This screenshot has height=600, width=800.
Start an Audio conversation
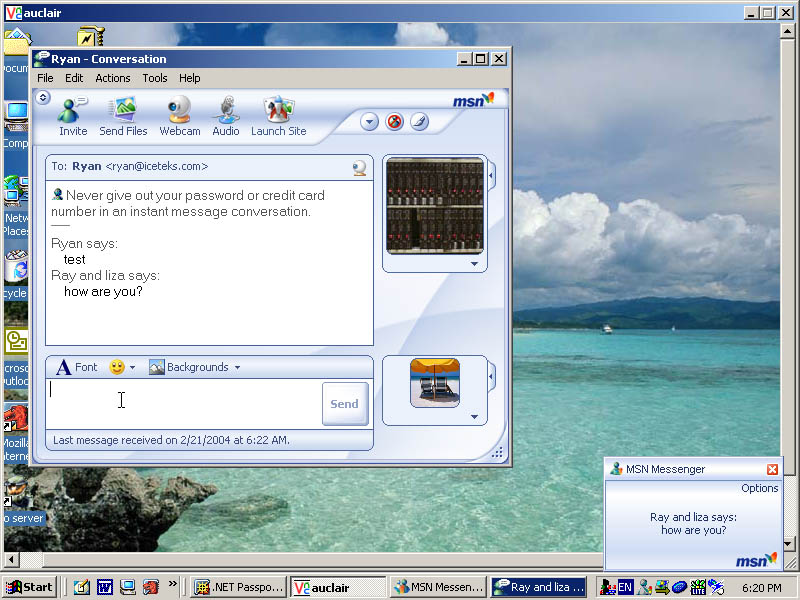tap(226, 116)
